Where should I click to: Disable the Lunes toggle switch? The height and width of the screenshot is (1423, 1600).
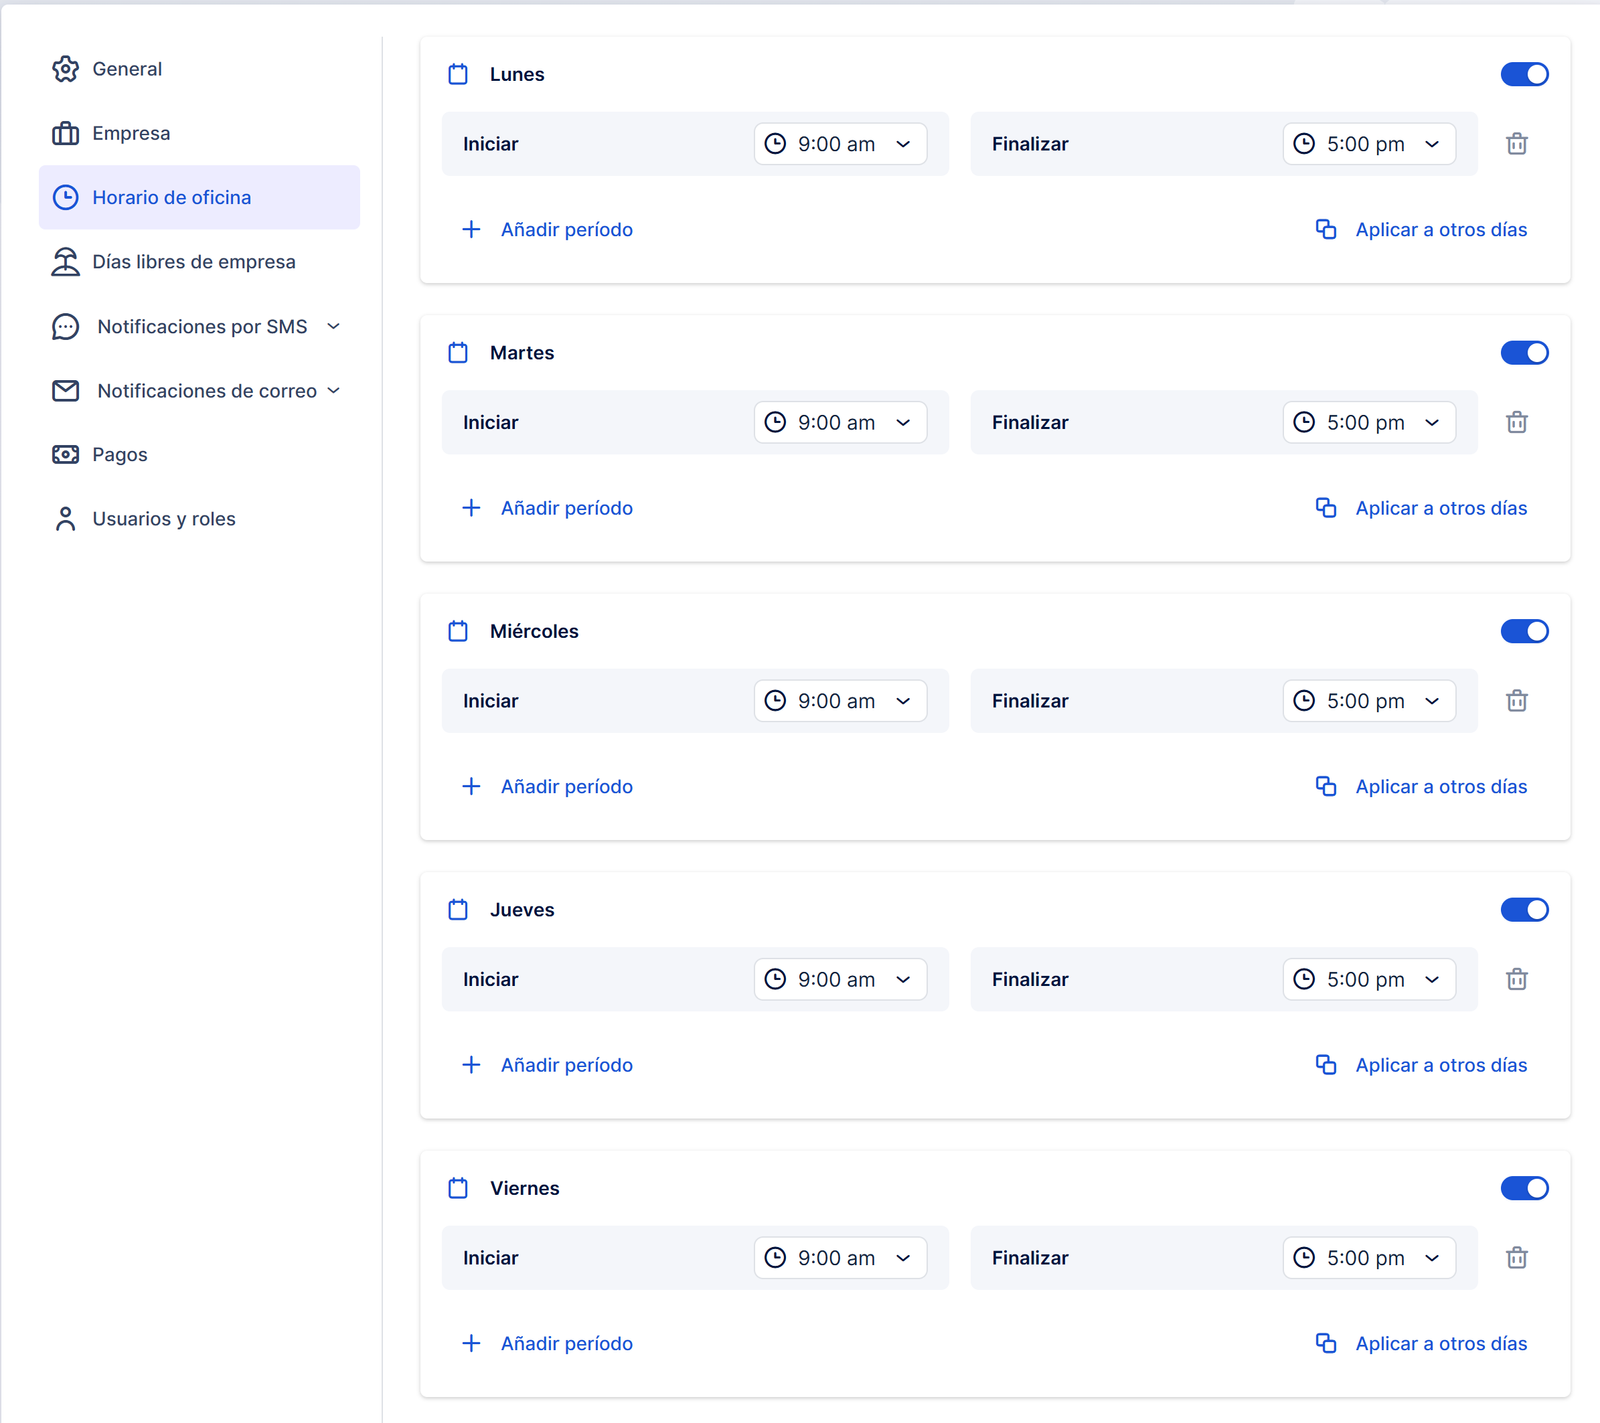click(x=1524, y=74)
